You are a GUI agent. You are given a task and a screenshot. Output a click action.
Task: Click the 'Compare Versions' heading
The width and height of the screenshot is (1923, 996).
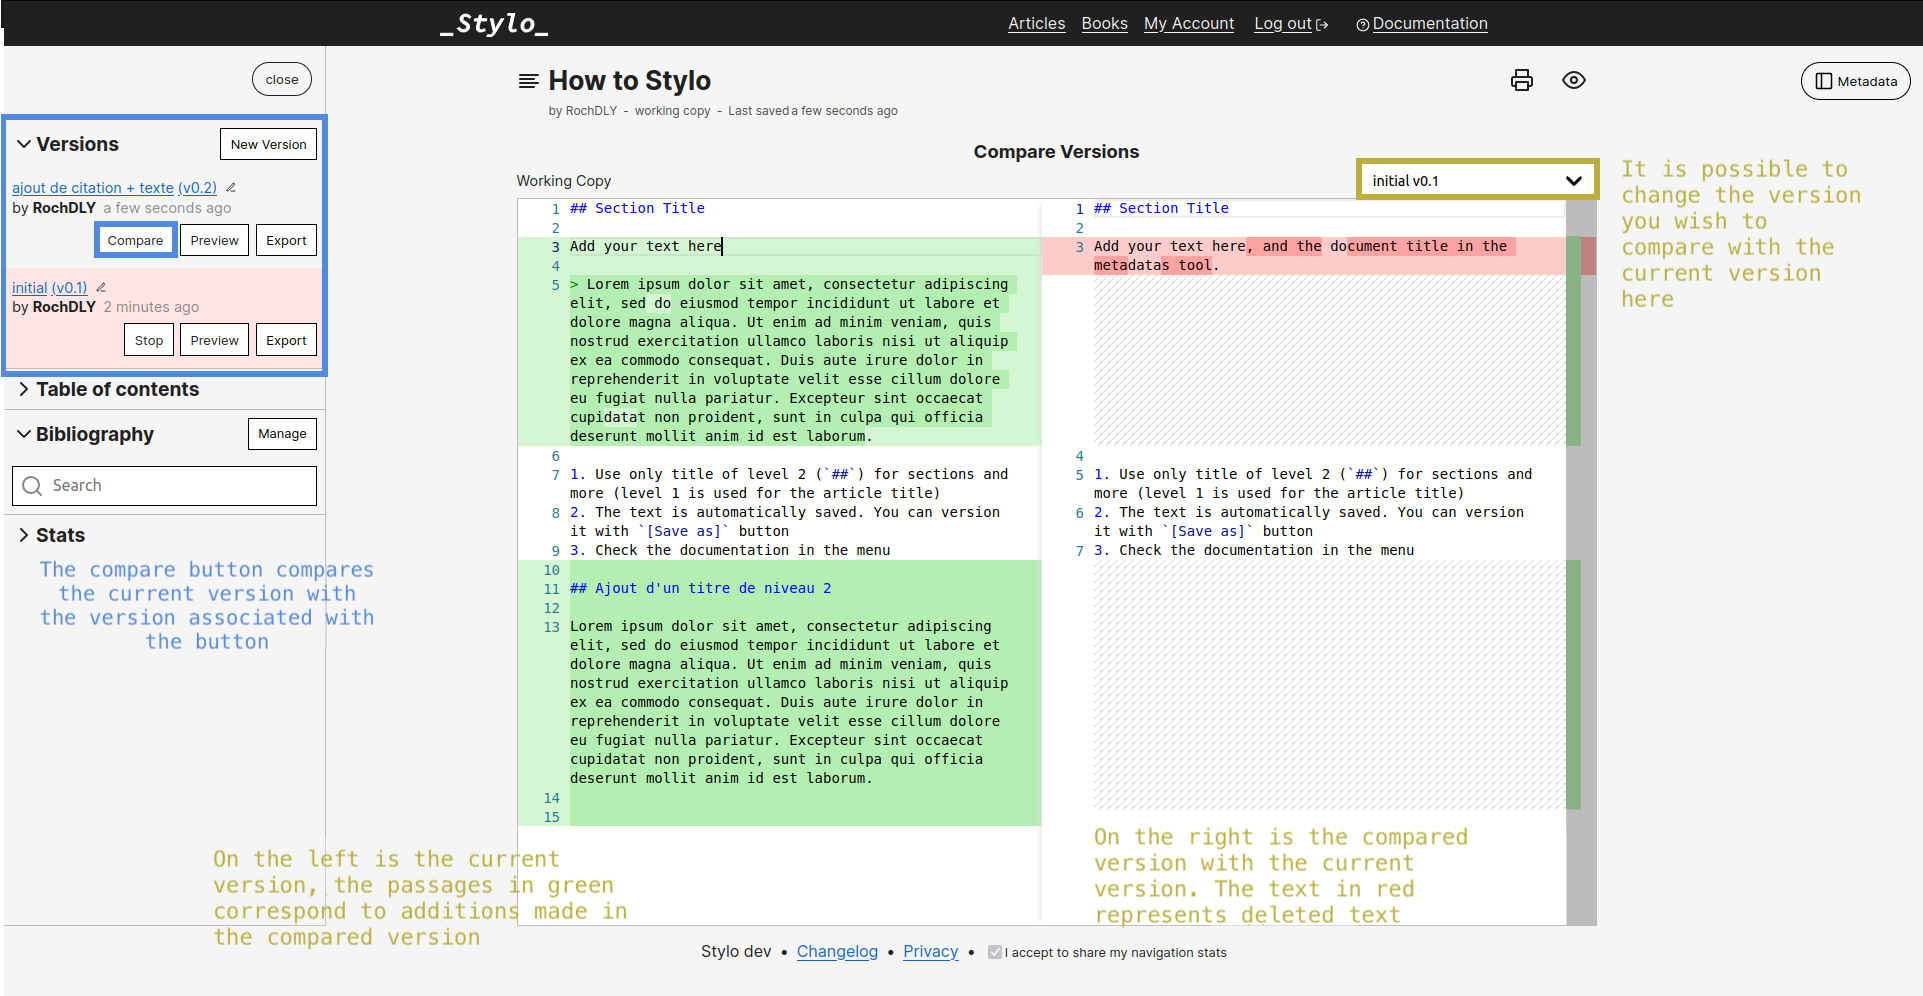click(1056, 152)
